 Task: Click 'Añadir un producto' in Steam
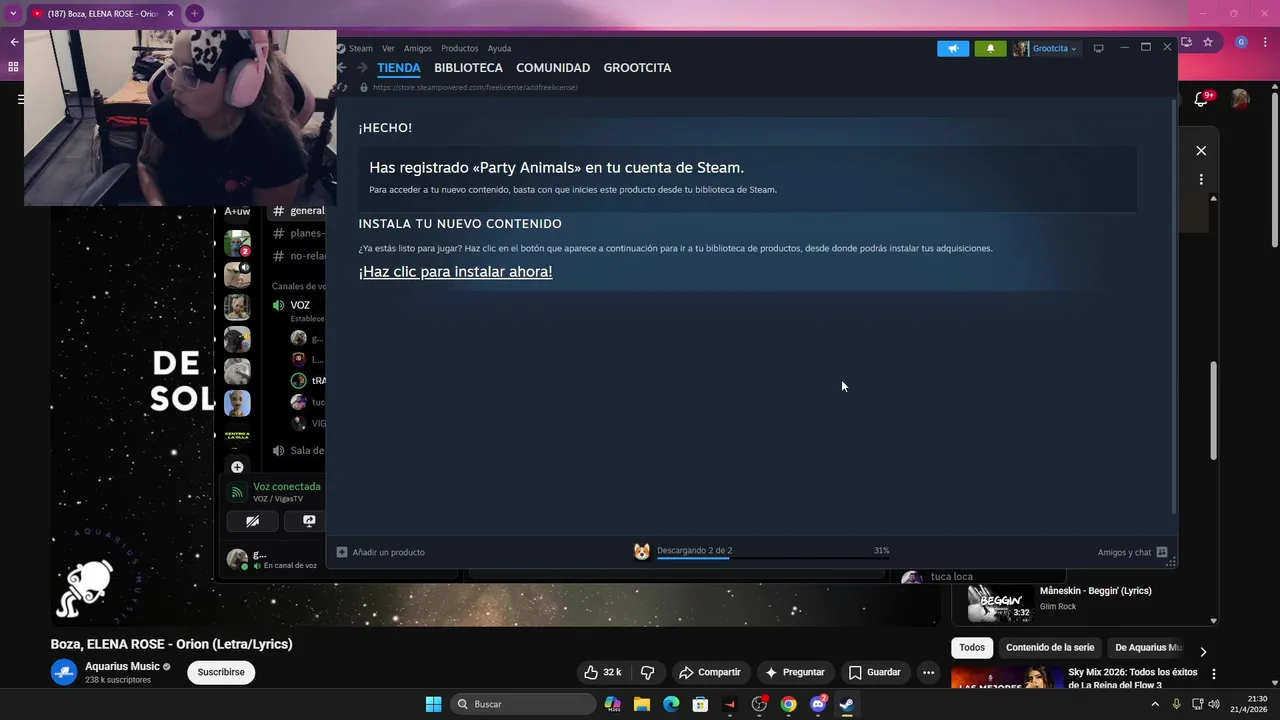tap(381, 552)
